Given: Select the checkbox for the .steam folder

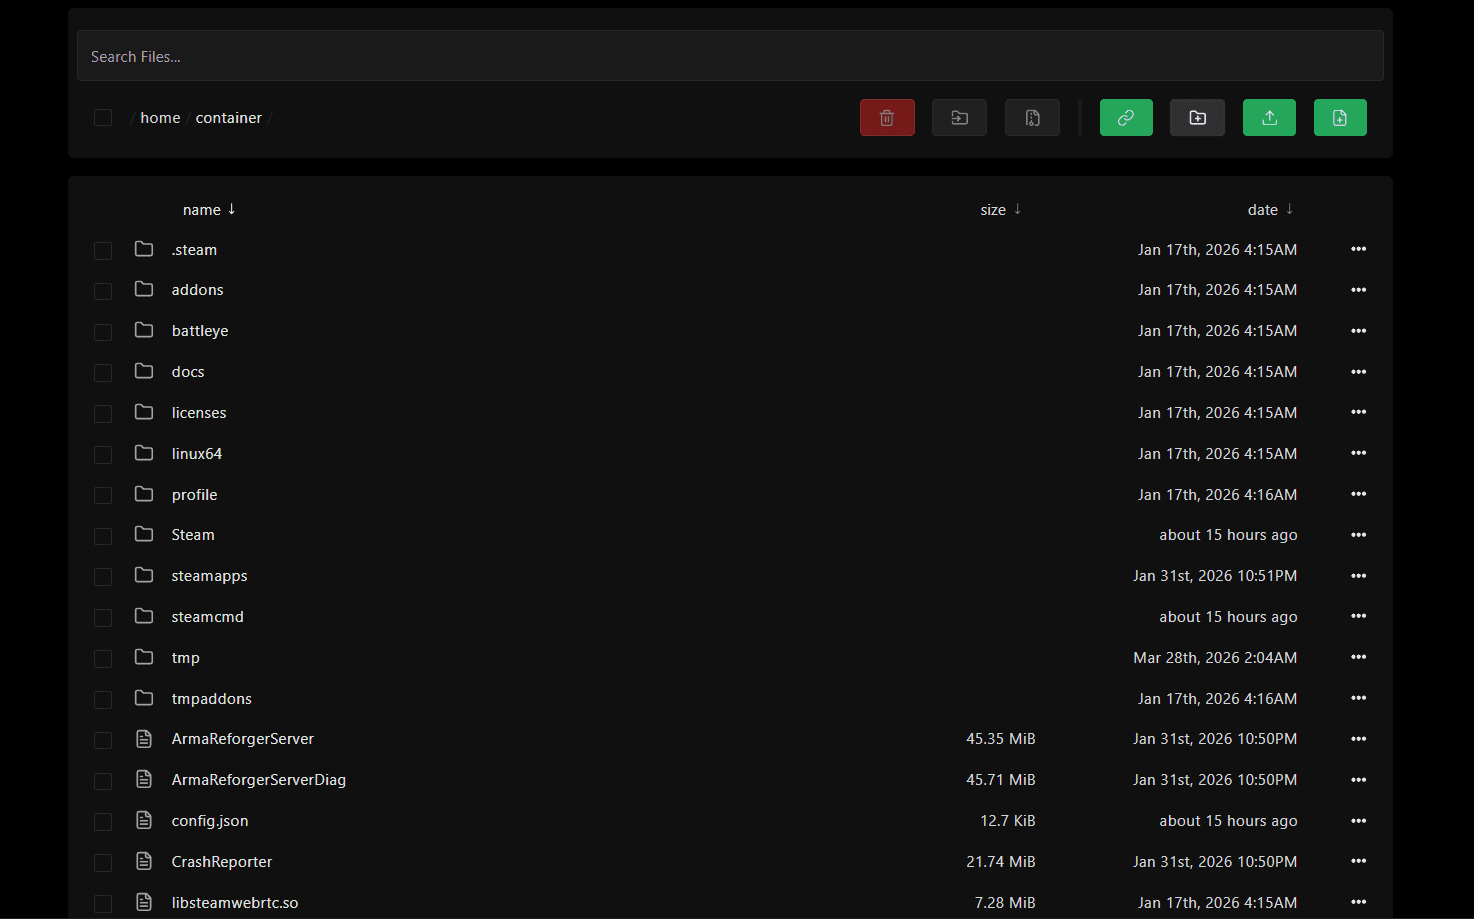Looking at the screenshot, I should (102, 250).
